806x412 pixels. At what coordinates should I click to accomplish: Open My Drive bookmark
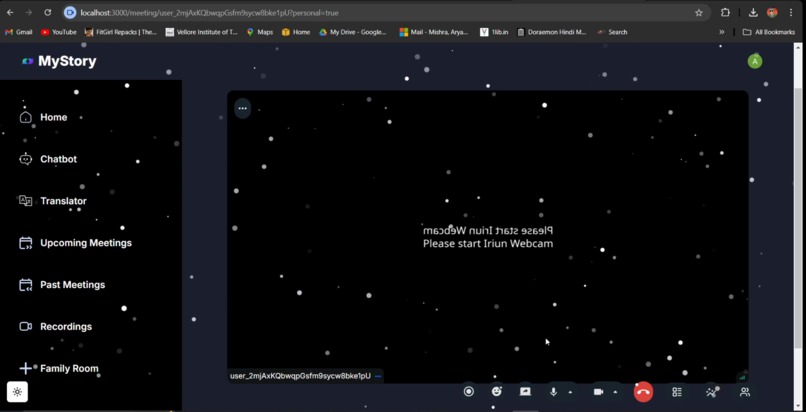353,32
